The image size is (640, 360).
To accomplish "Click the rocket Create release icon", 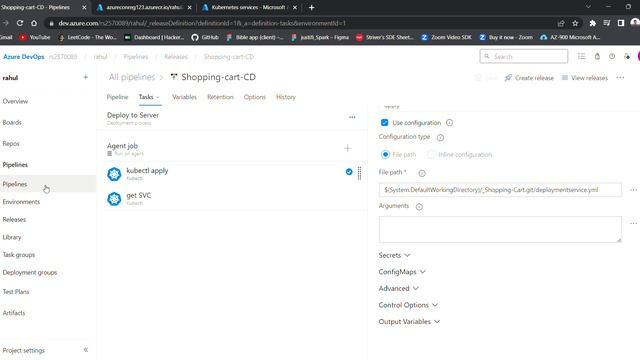I will pos(508,78).
